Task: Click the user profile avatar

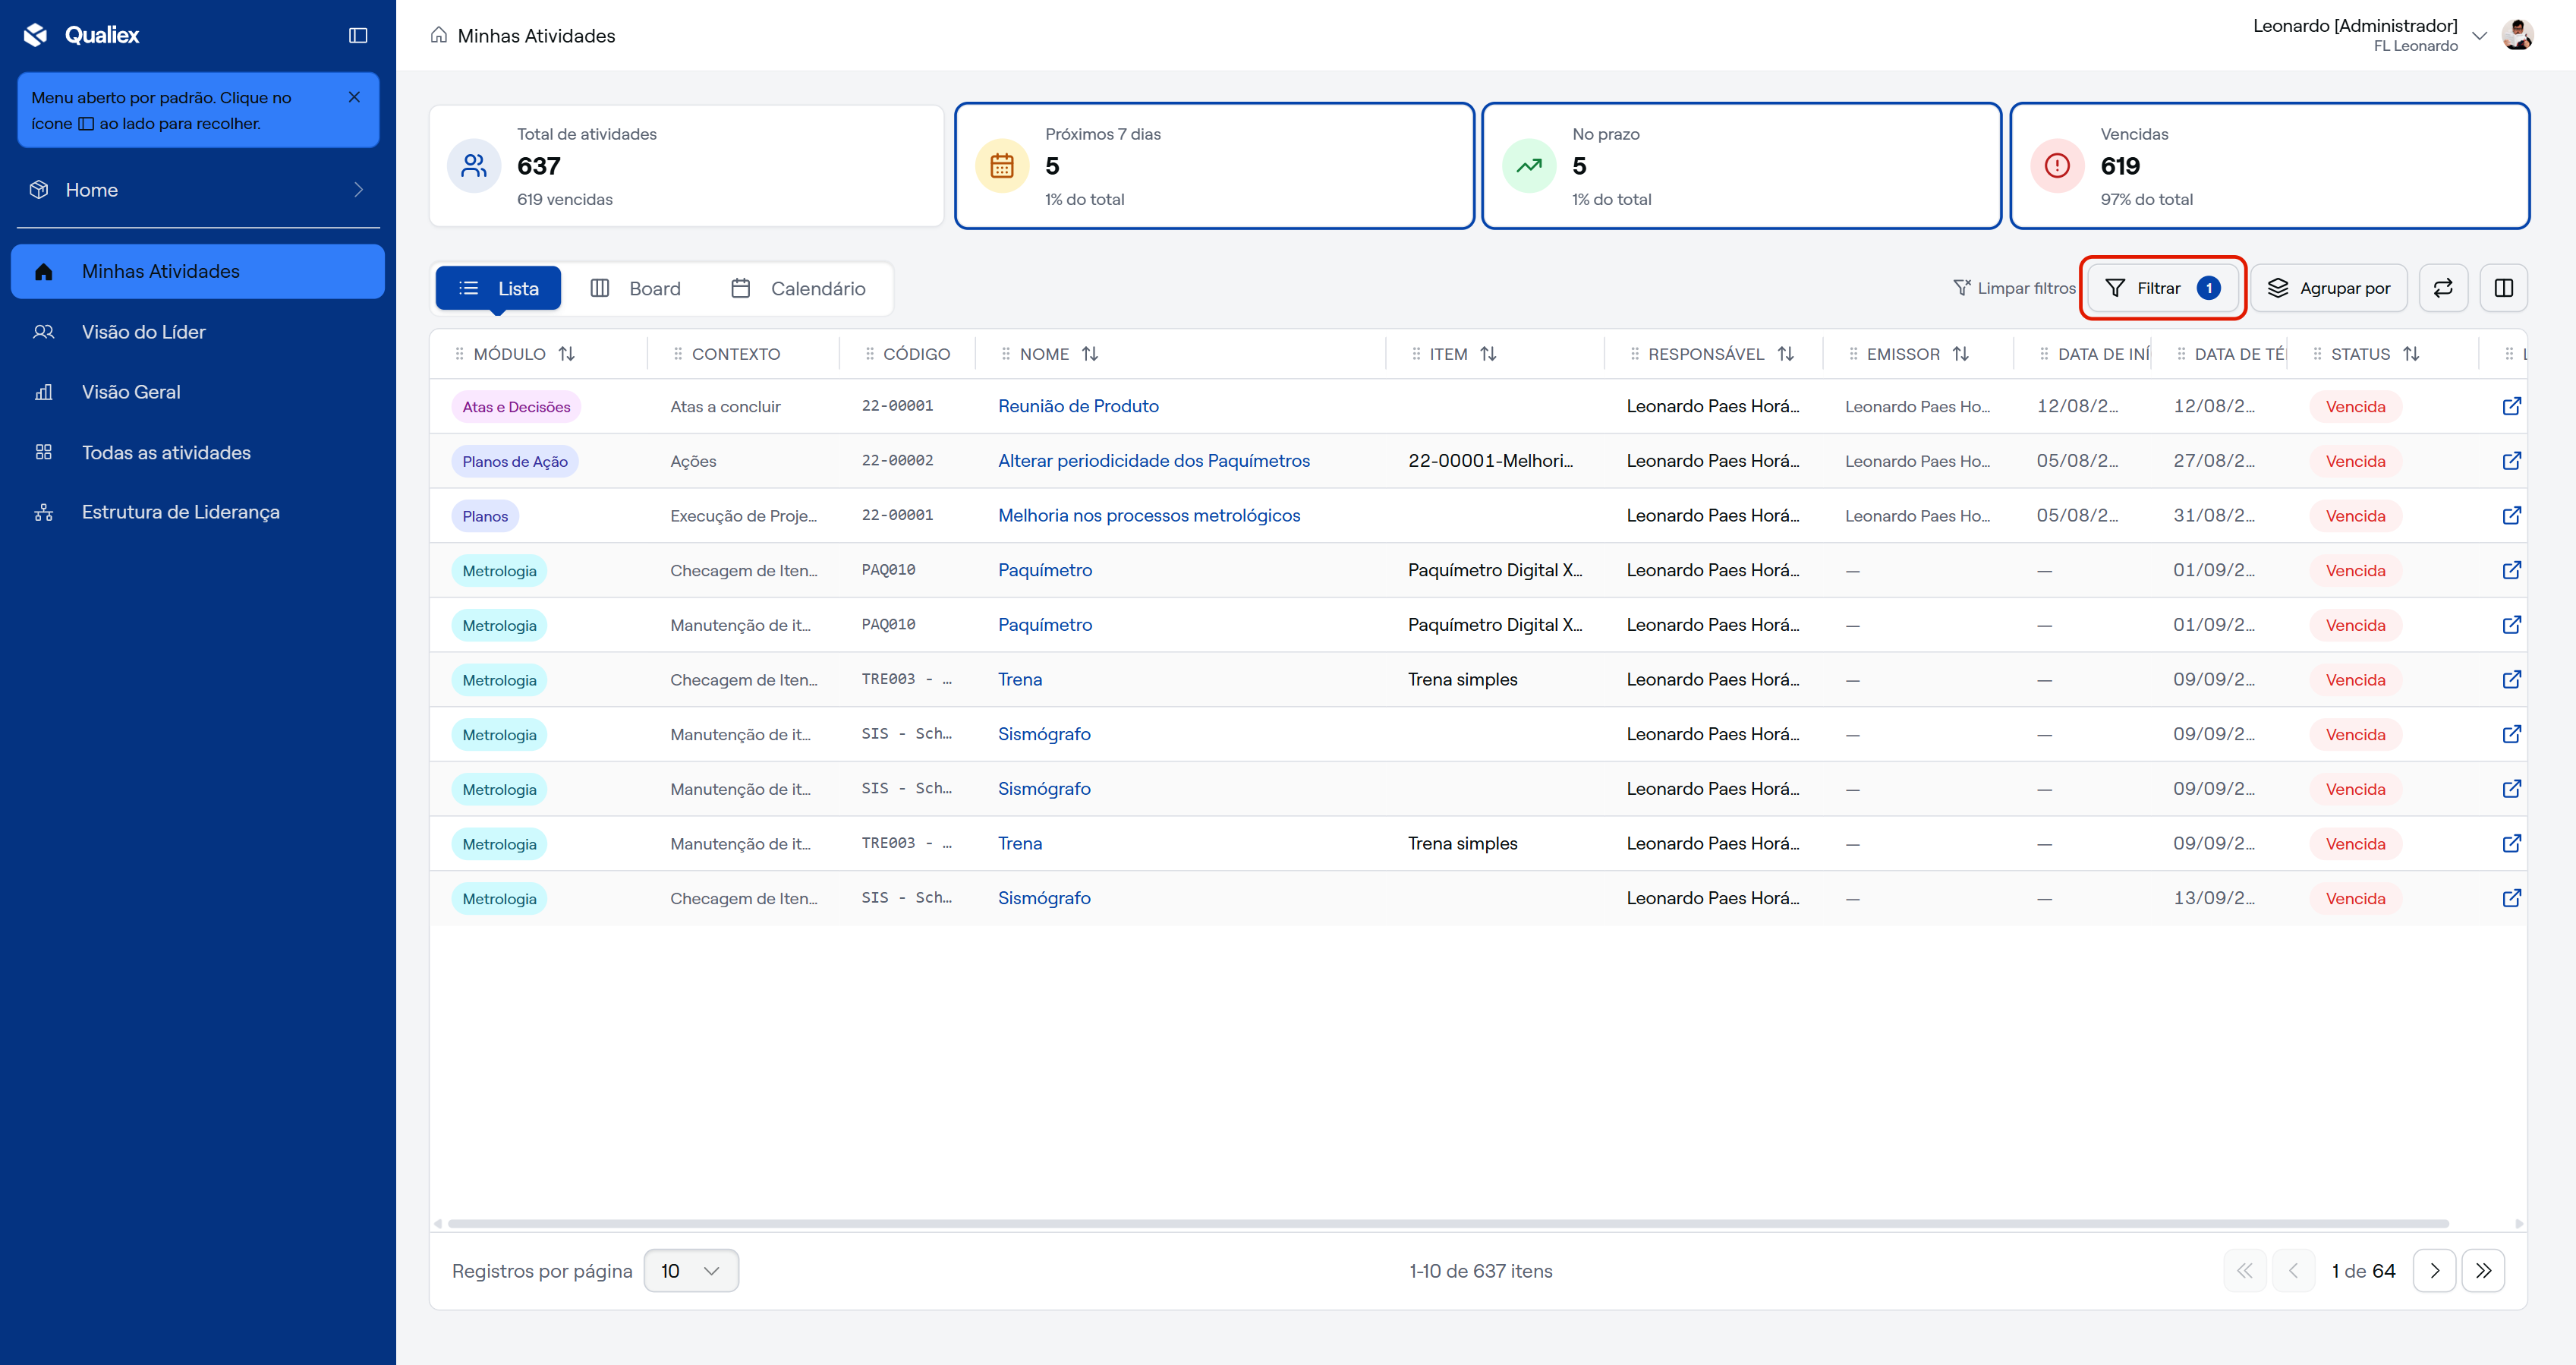Action: [x=2516, y=35]
